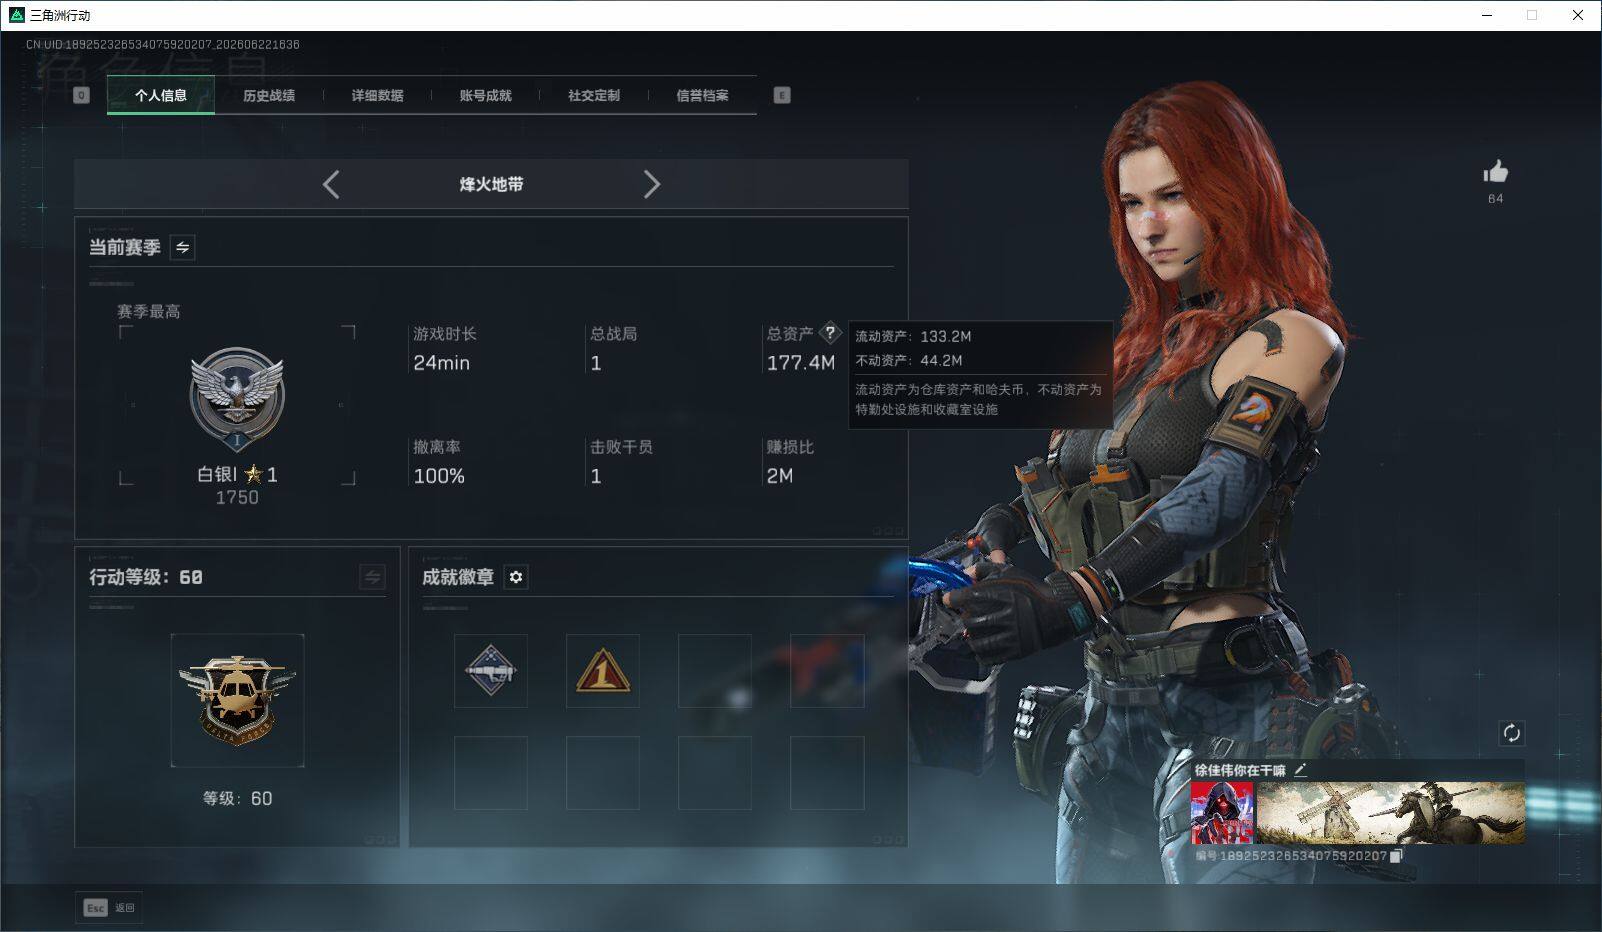Click the 烽火地带 mode title

491,184
